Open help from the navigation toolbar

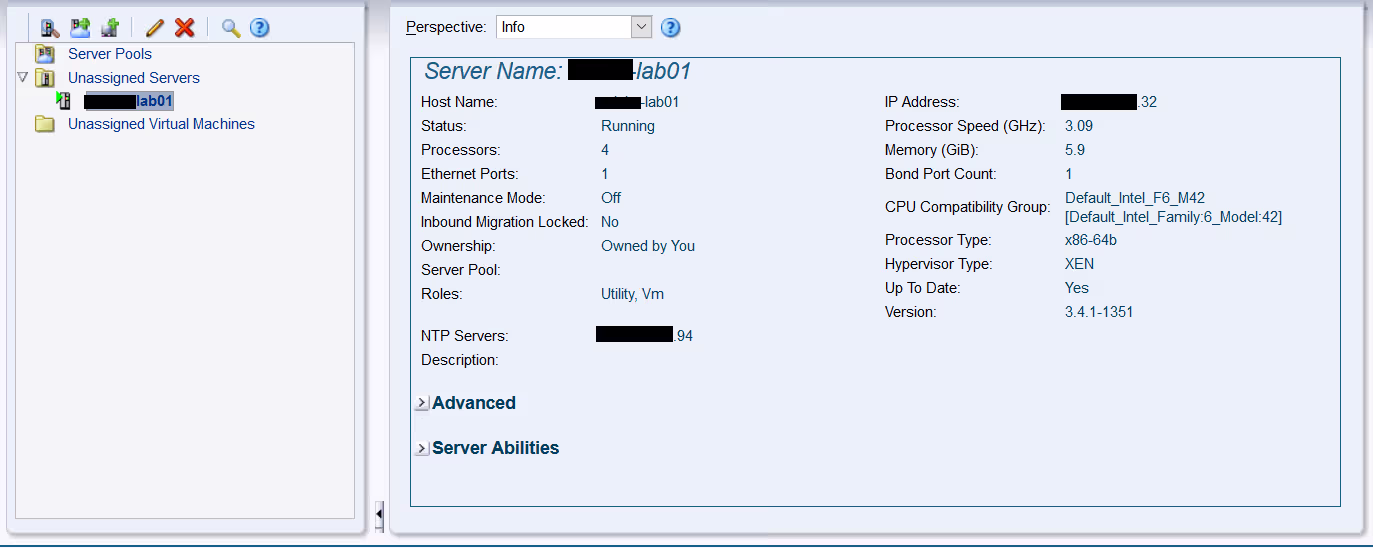coord(260,28)
